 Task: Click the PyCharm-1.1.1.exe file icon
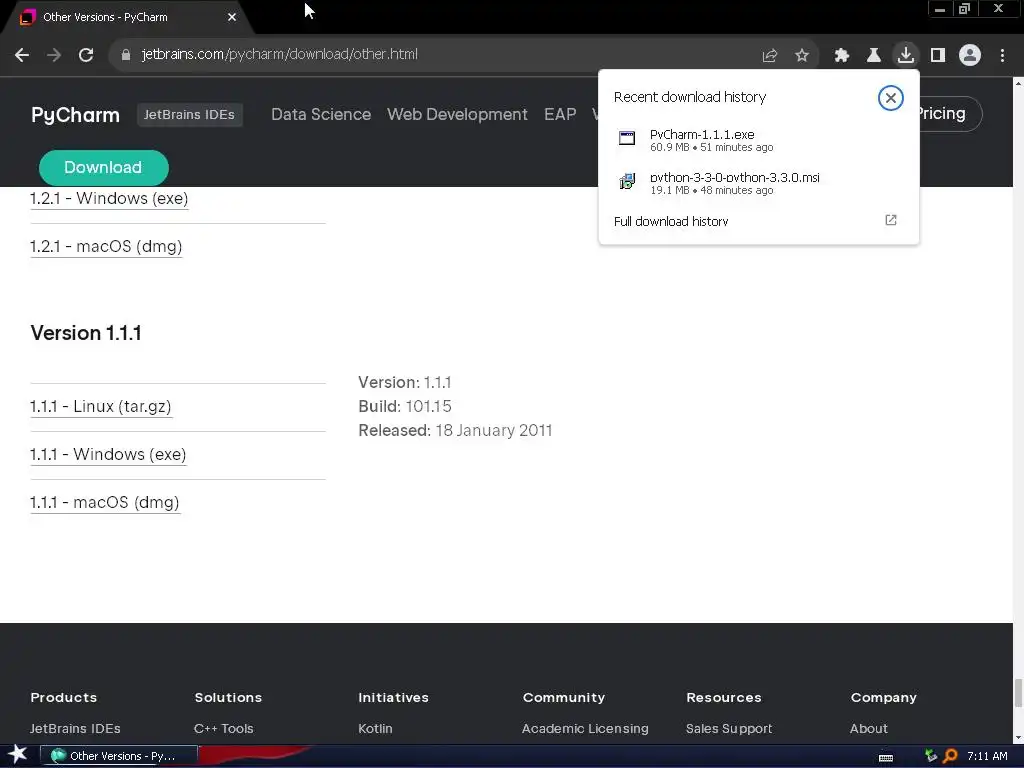pyautogui.click(x=627, y=138)
